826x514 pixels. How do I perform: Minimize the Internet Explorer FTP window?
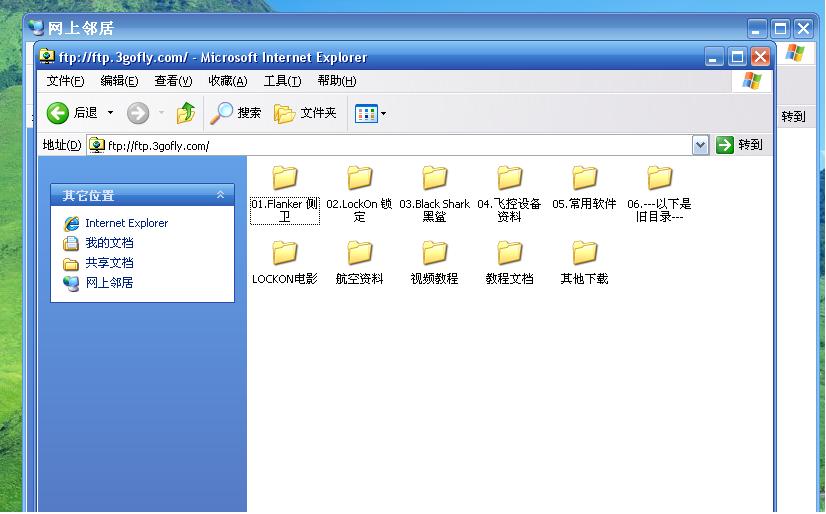click(x=714, y=56)
